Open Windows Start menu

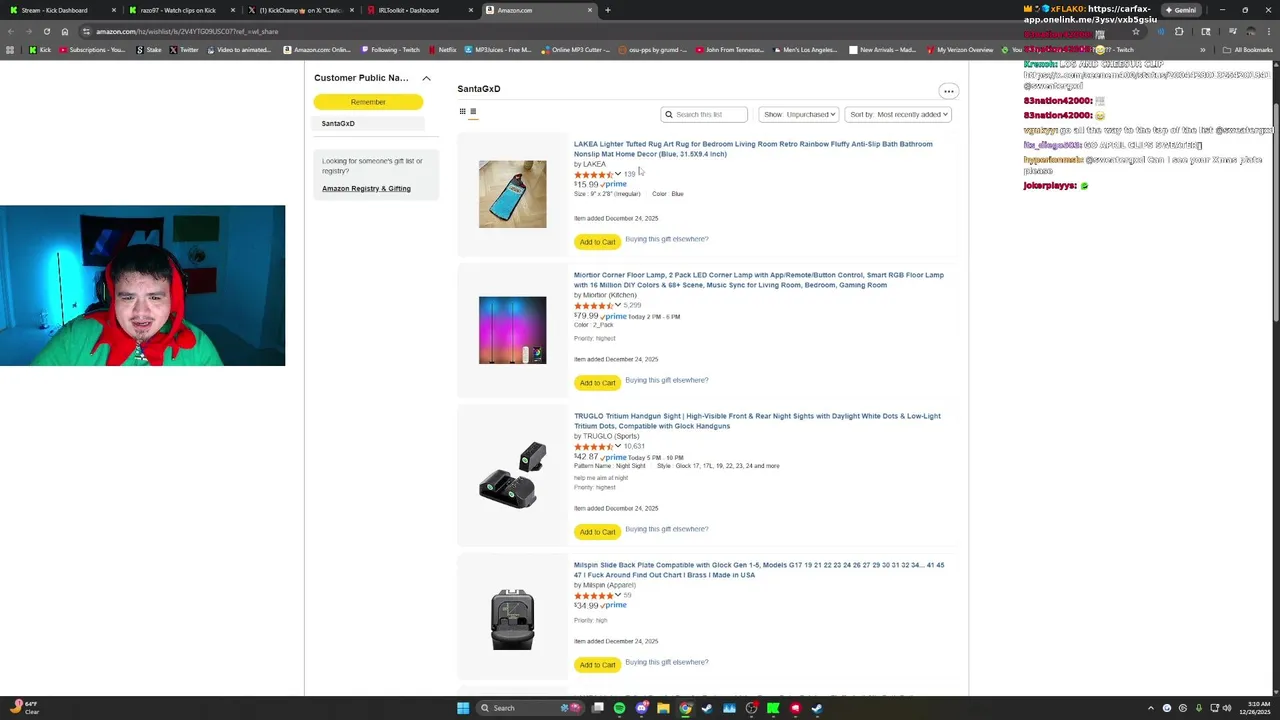pos(463,708)
